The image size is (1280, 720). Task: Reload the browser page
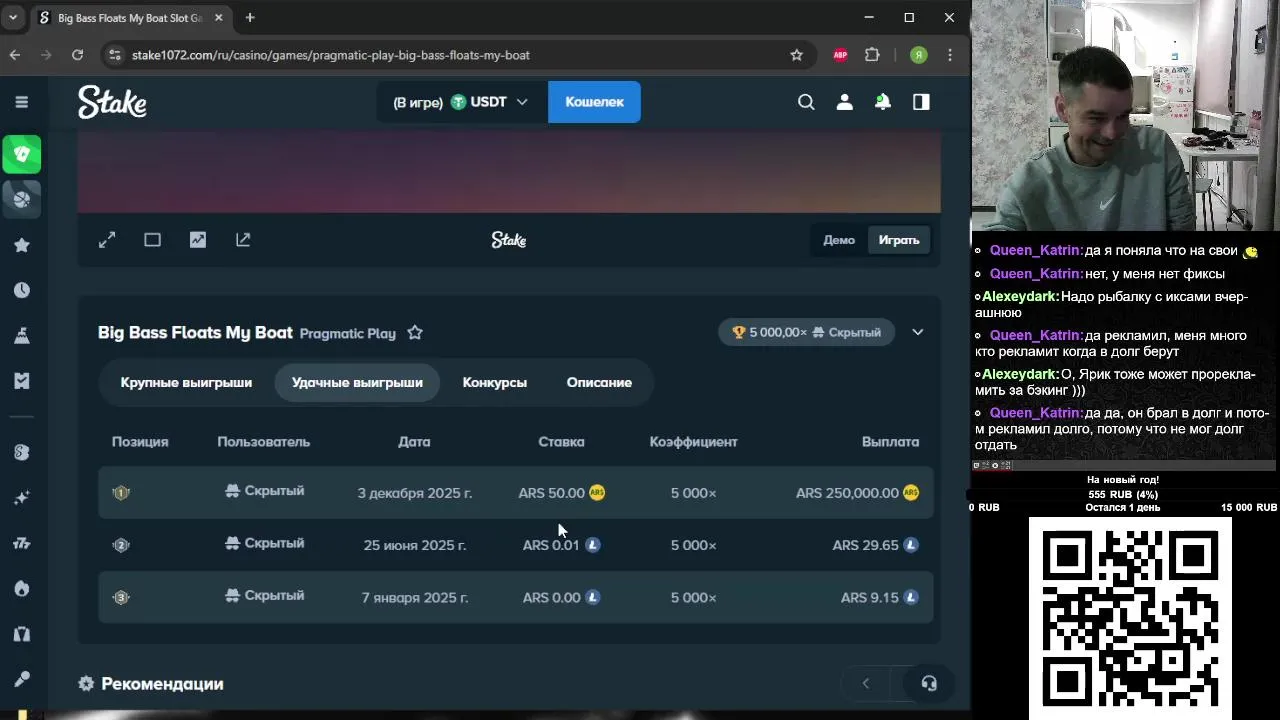77,55
